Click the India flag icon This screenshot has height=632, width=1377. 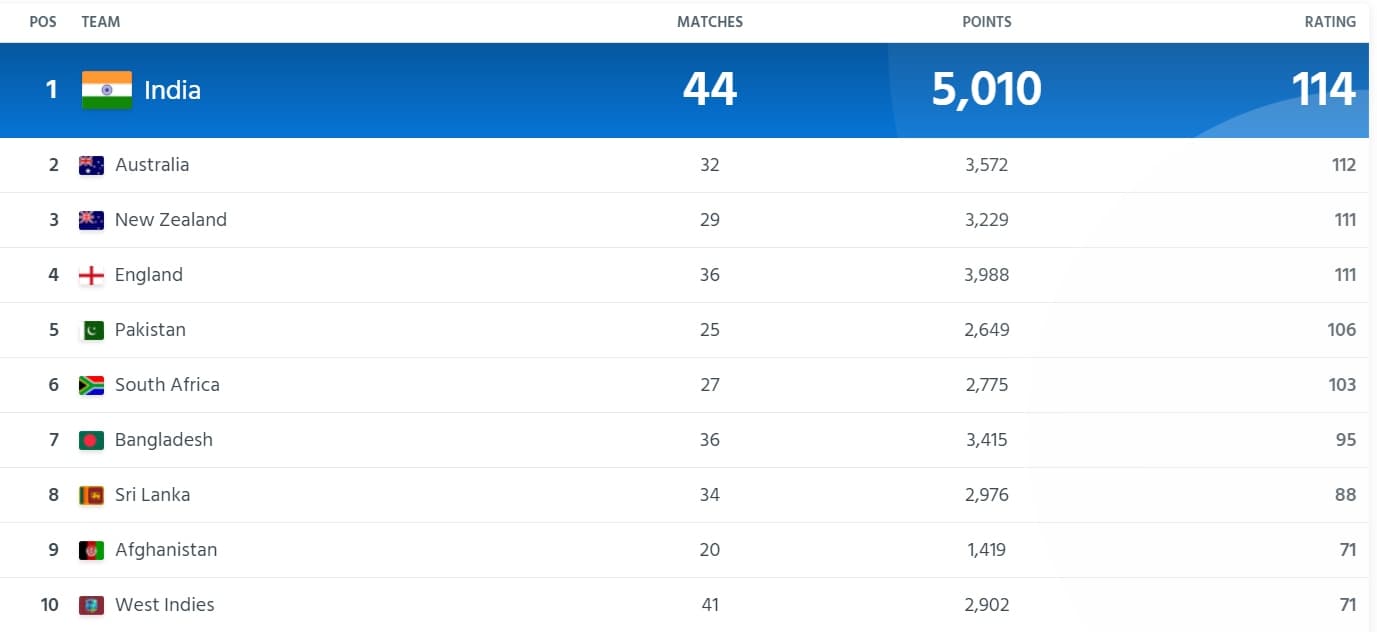click(x=107, y=90)
